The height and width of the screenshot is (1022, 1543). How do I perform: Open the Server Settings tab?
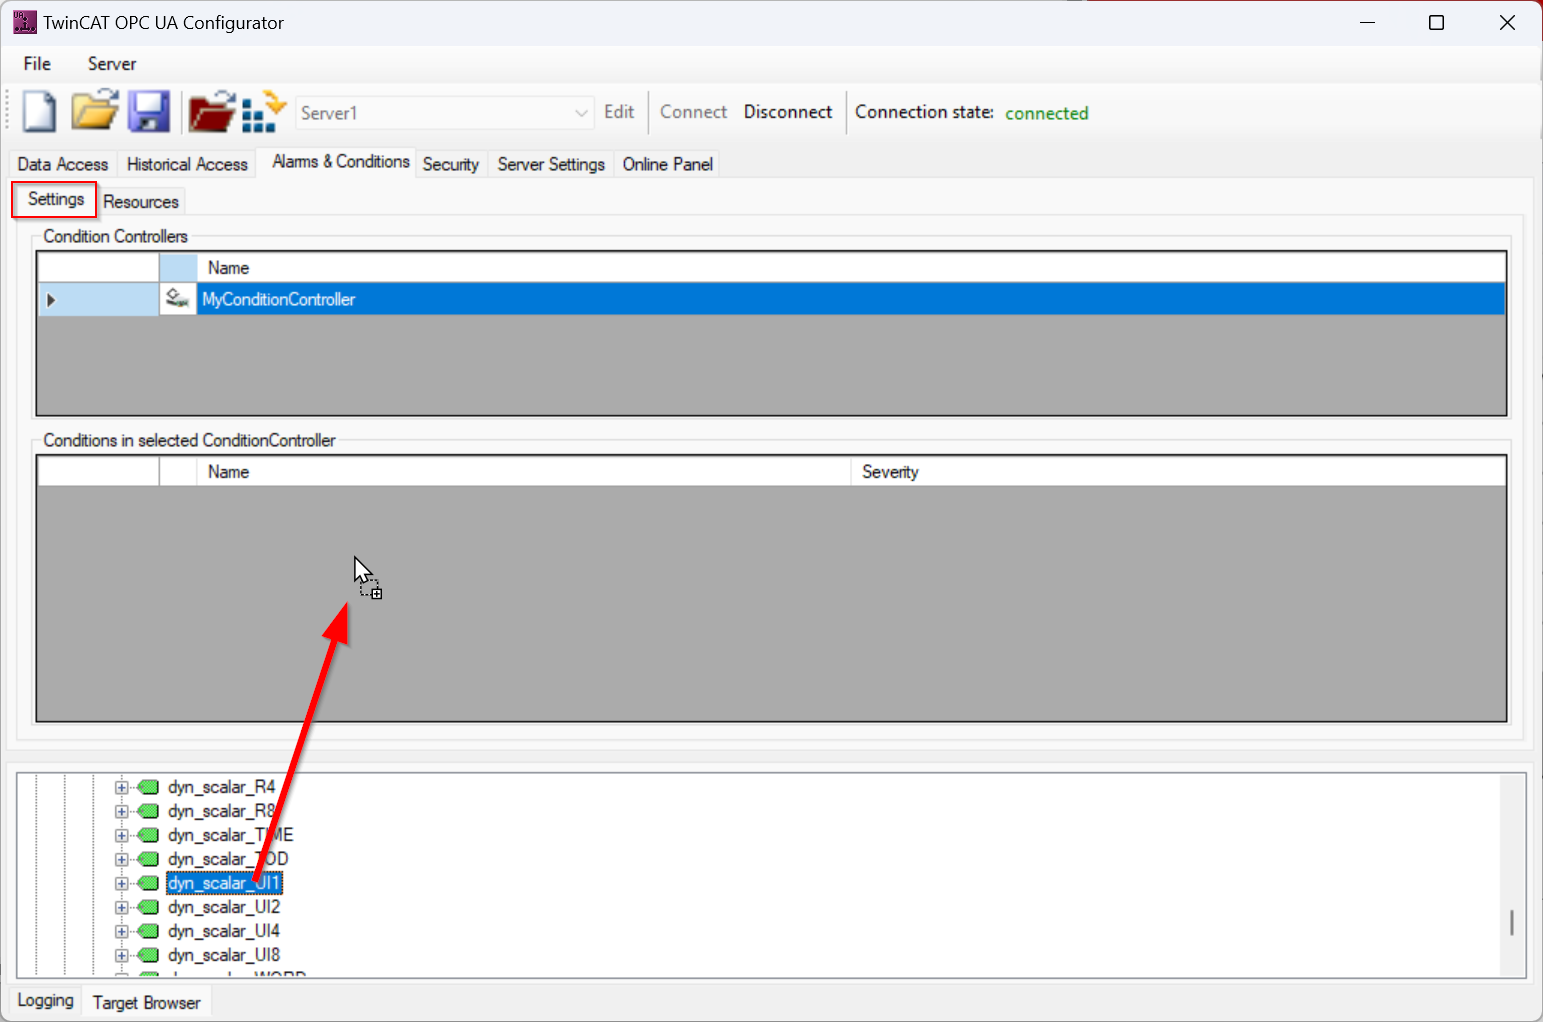551,164
